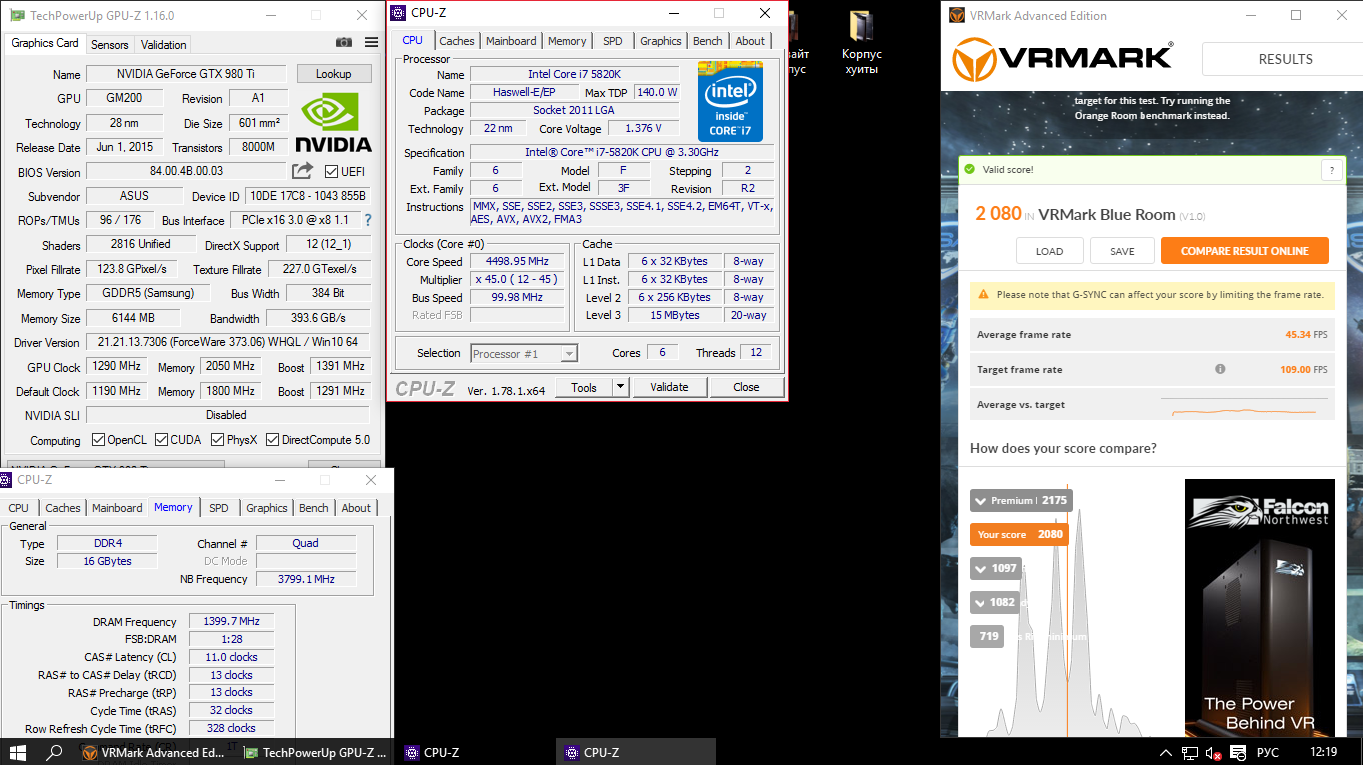The height and width of the screenshot is (765, 1363).
Task: Switch to the CPU tab in the lower CPU-Z window
Action: point(19,508)
